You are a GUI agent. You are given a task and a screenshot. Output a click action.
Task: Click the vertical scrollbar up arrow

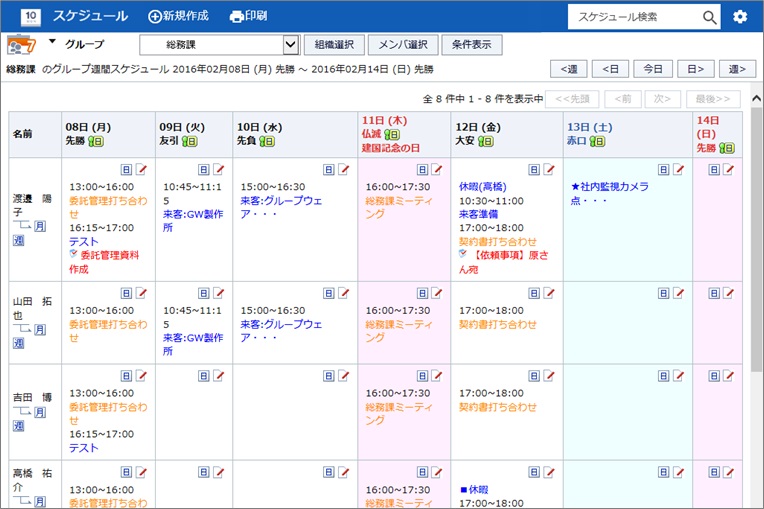[x=756, y=98]
